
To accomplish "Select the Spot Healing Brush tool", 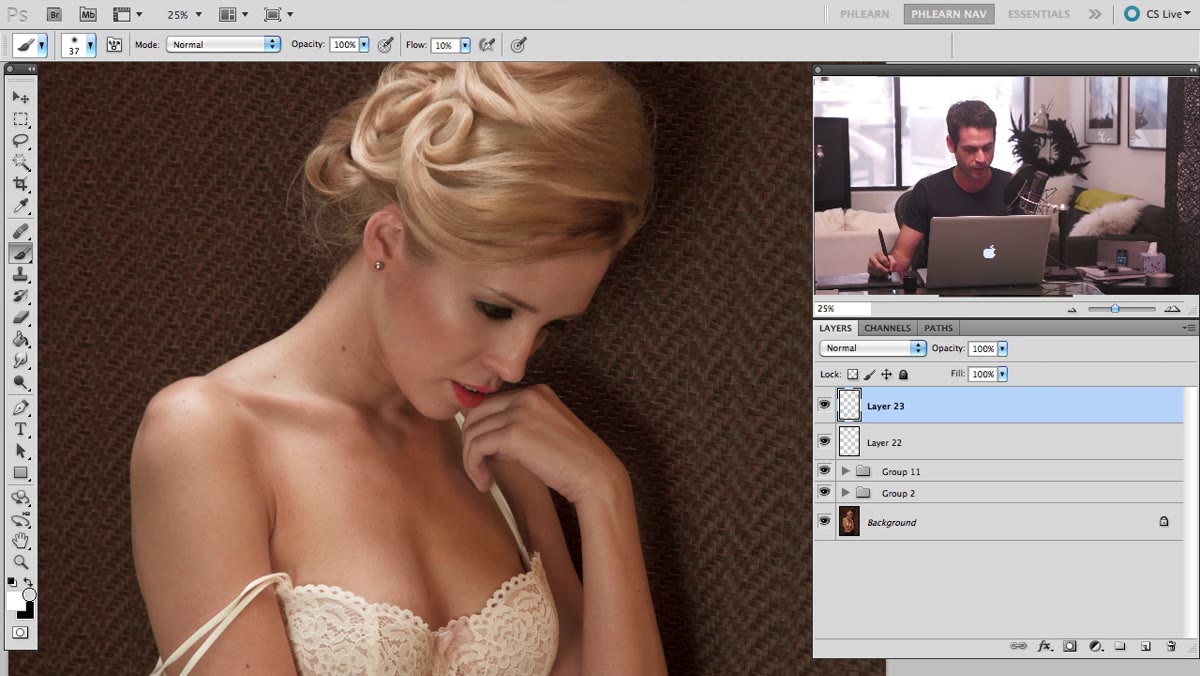I will [20, 232].
